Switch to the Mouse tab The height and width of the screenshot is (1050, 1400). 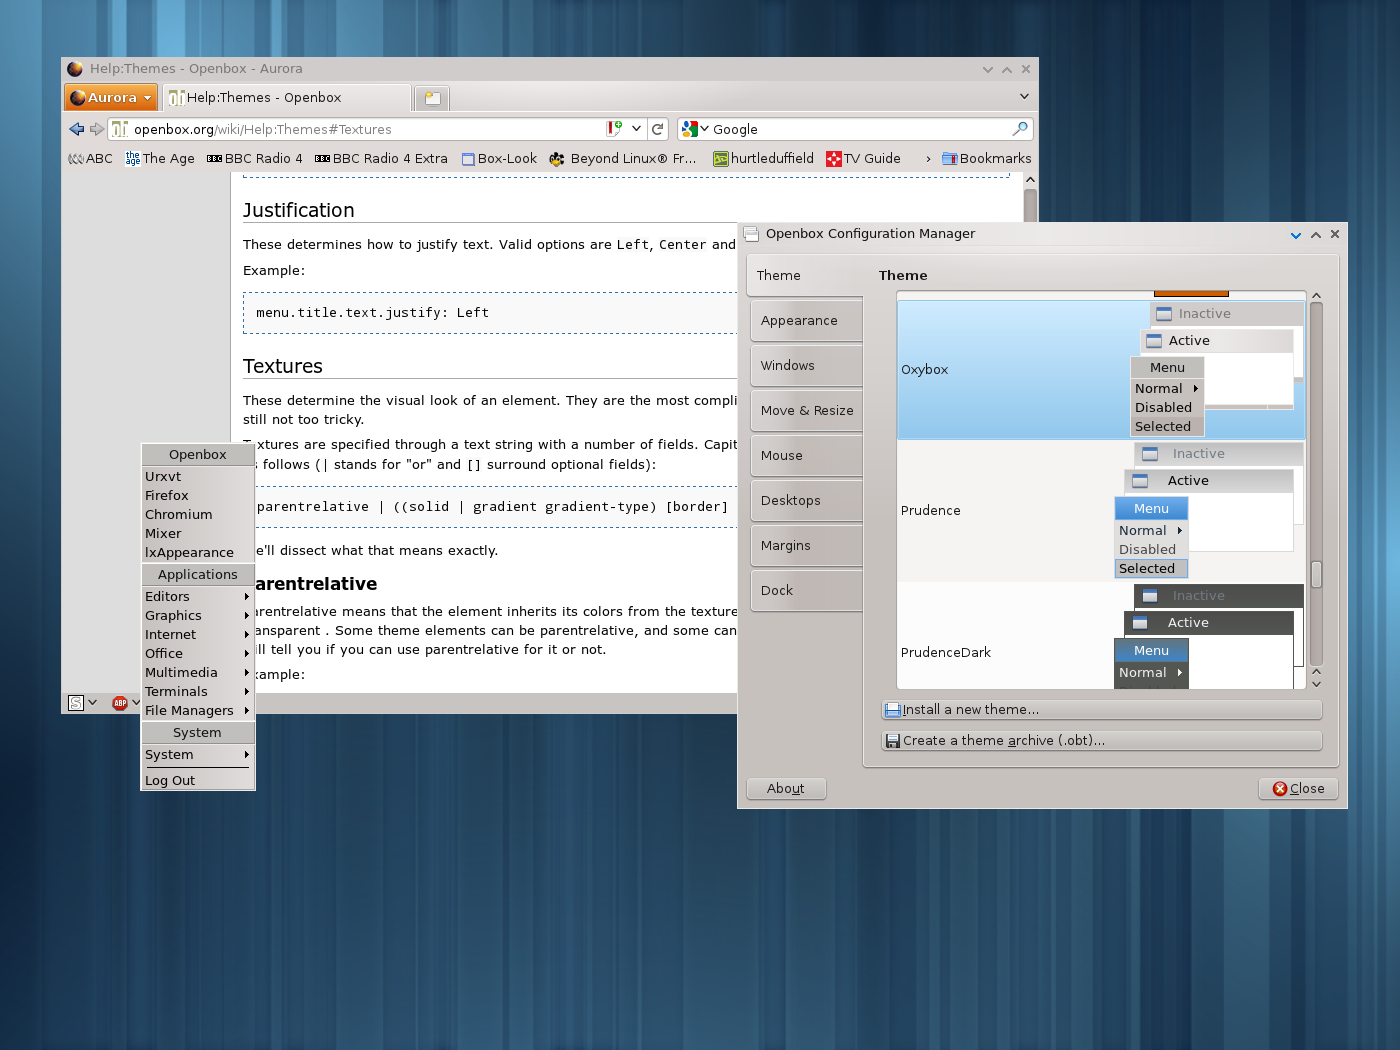point(806,456)
